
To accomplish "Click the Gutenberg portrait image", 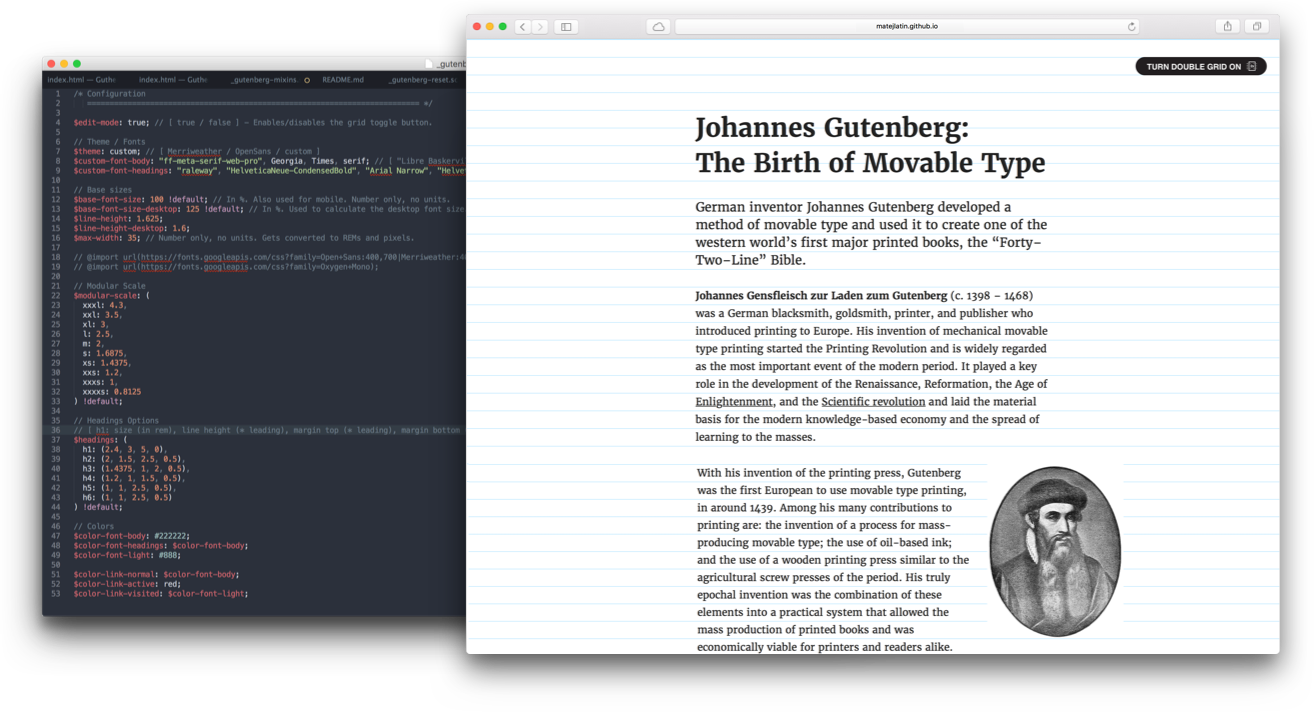I will click(1055, 548).
